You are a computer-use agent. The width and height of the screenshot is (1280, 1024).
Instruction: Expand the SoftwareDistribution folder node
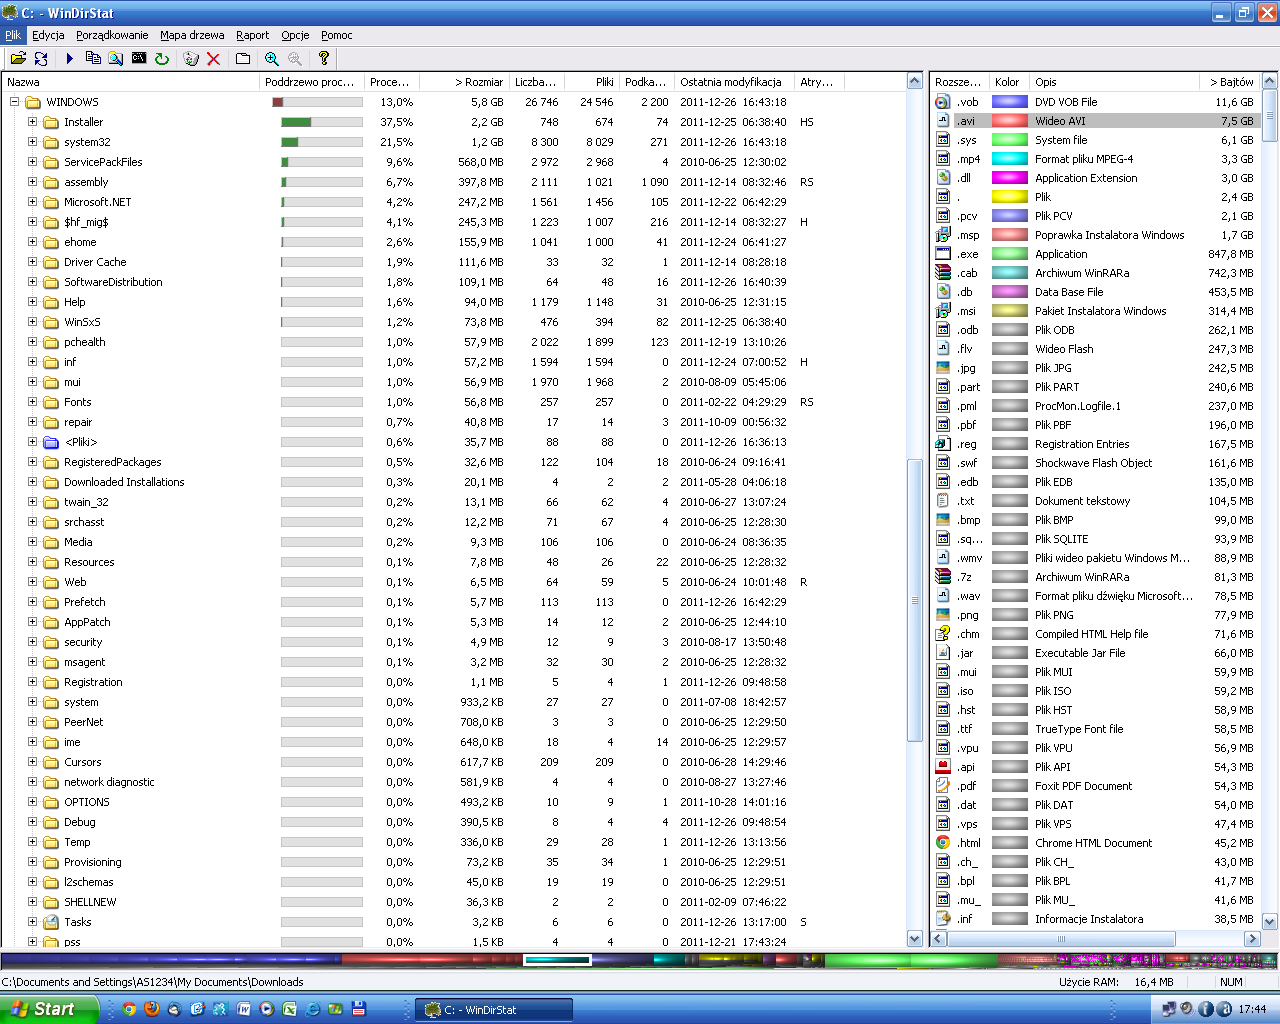tap(33, 282)
